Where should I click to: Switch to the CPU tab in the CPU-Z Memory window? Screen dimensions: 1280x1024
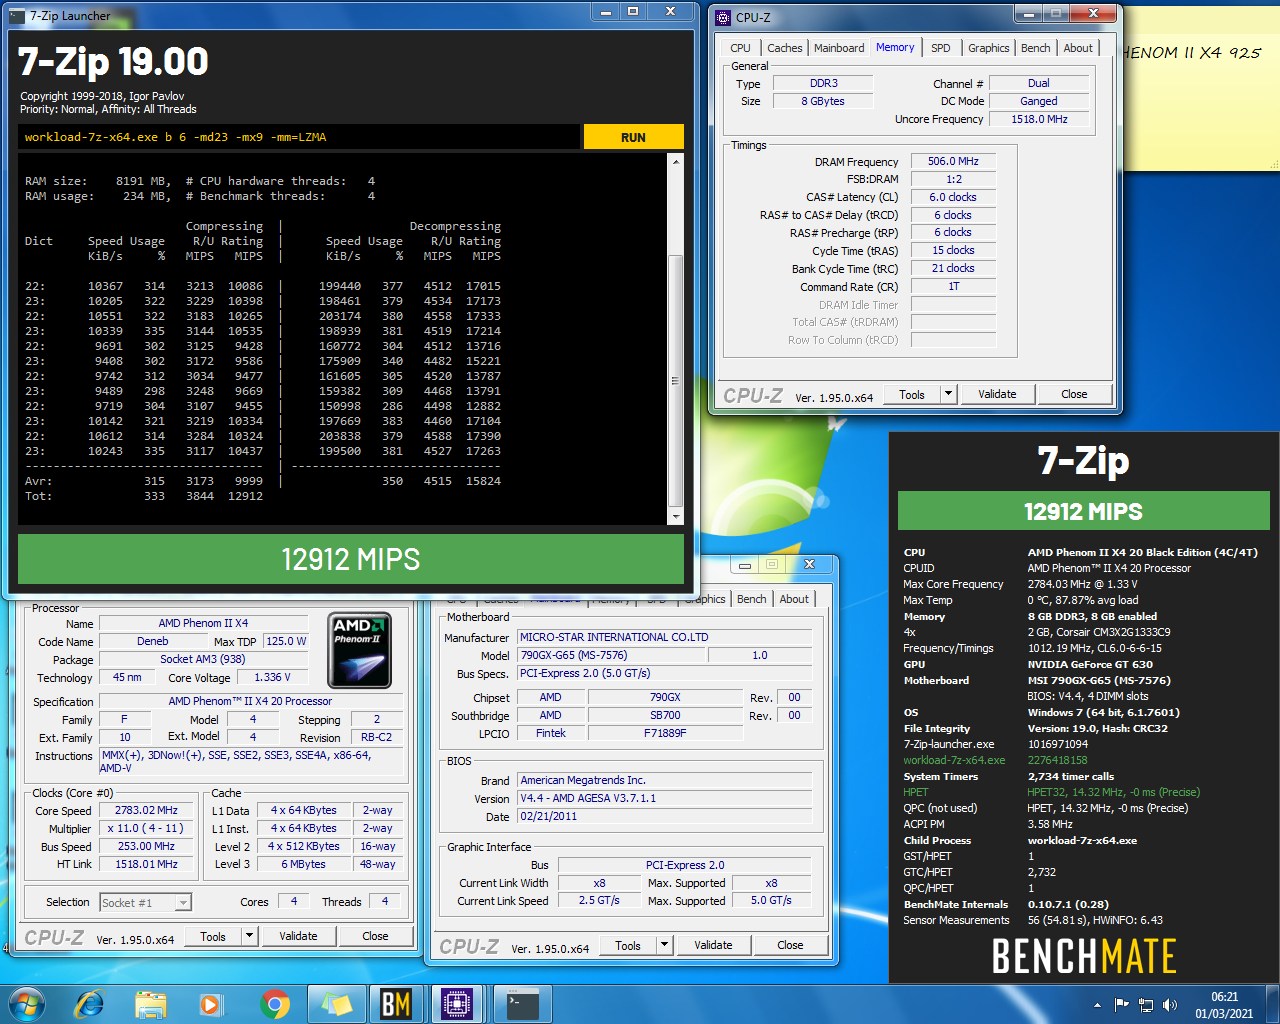pyautogui.click(x=740, y=48)
